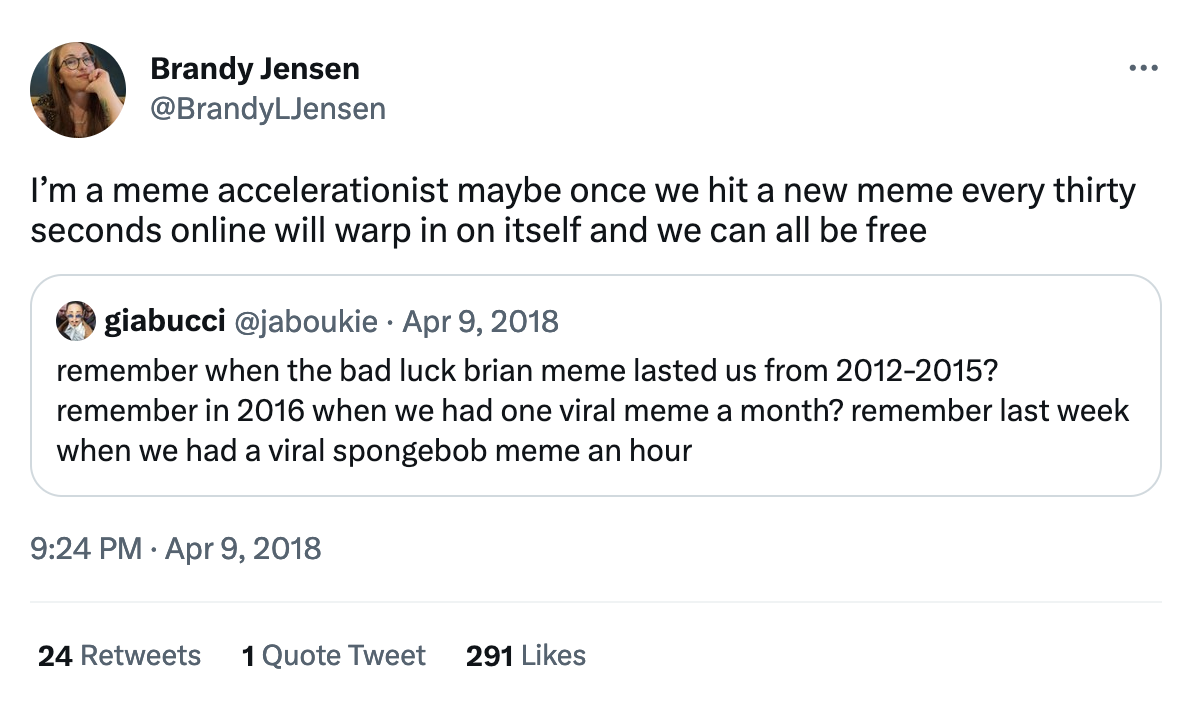The height and width of the screenshot is (702, 1190).
Task: Open the @jaboukie handle in quoted tweet
Action: pyautogui.click(x=305, y=321)
